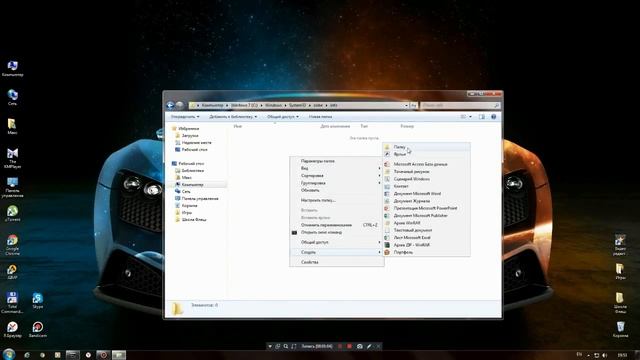Click the taskbar clock
Image resolution: width=640 pixels, height=360 pixels.
(622, 355)
